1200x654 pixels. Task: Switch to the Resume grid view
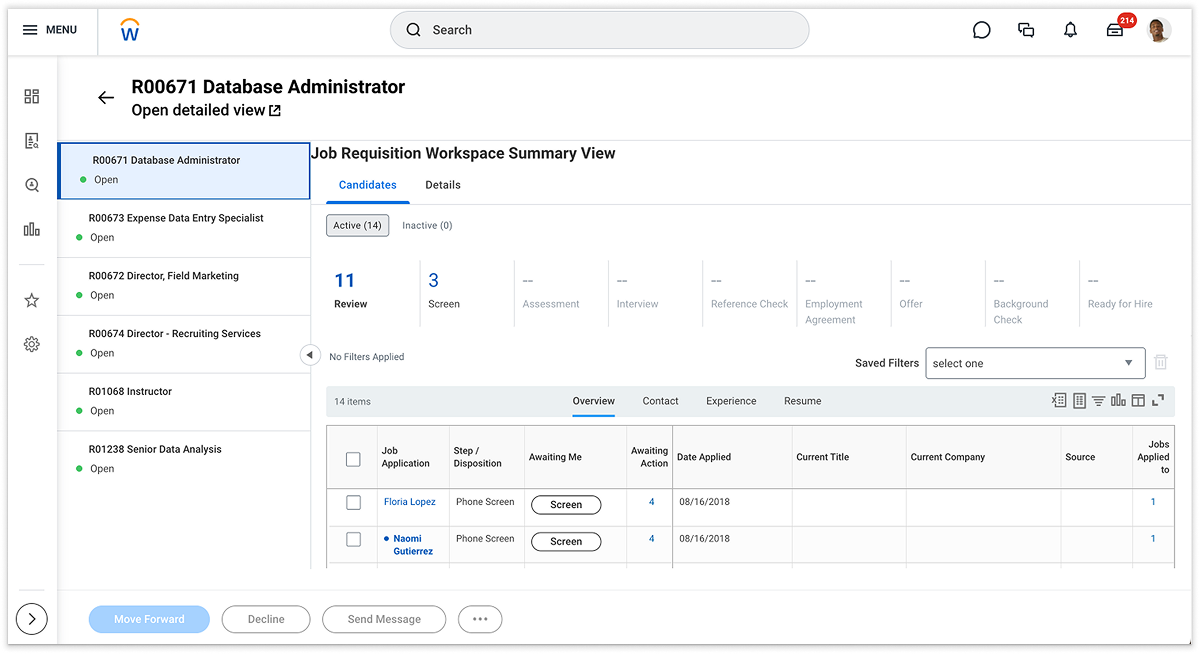pos(803,401)
